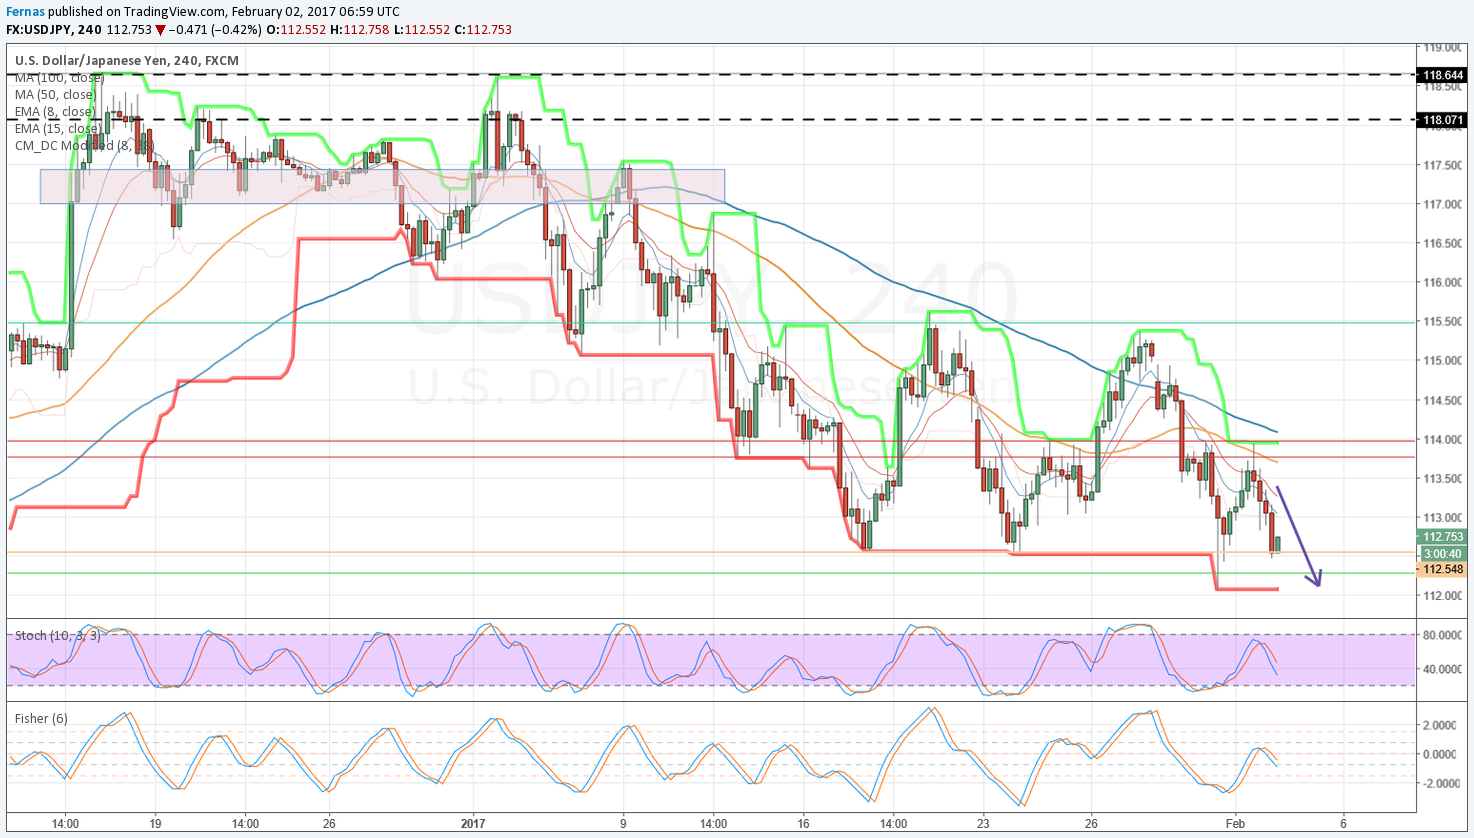Open the Fernas author link
This screenshot has height=838, width=1474.
25,12
